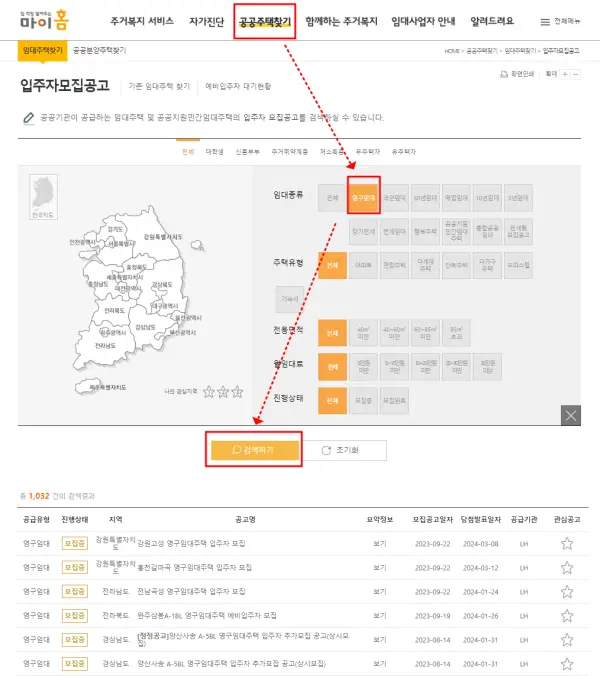Screen dimensions: 600x676
Task: Click the plus zoom-in button next to 확대
Action: [x=565, y=74]
